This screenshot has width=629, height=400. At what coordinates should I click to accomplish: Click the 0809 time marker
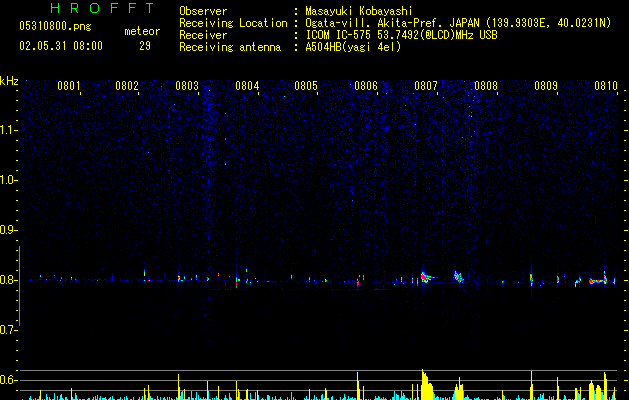coord(546,86)
